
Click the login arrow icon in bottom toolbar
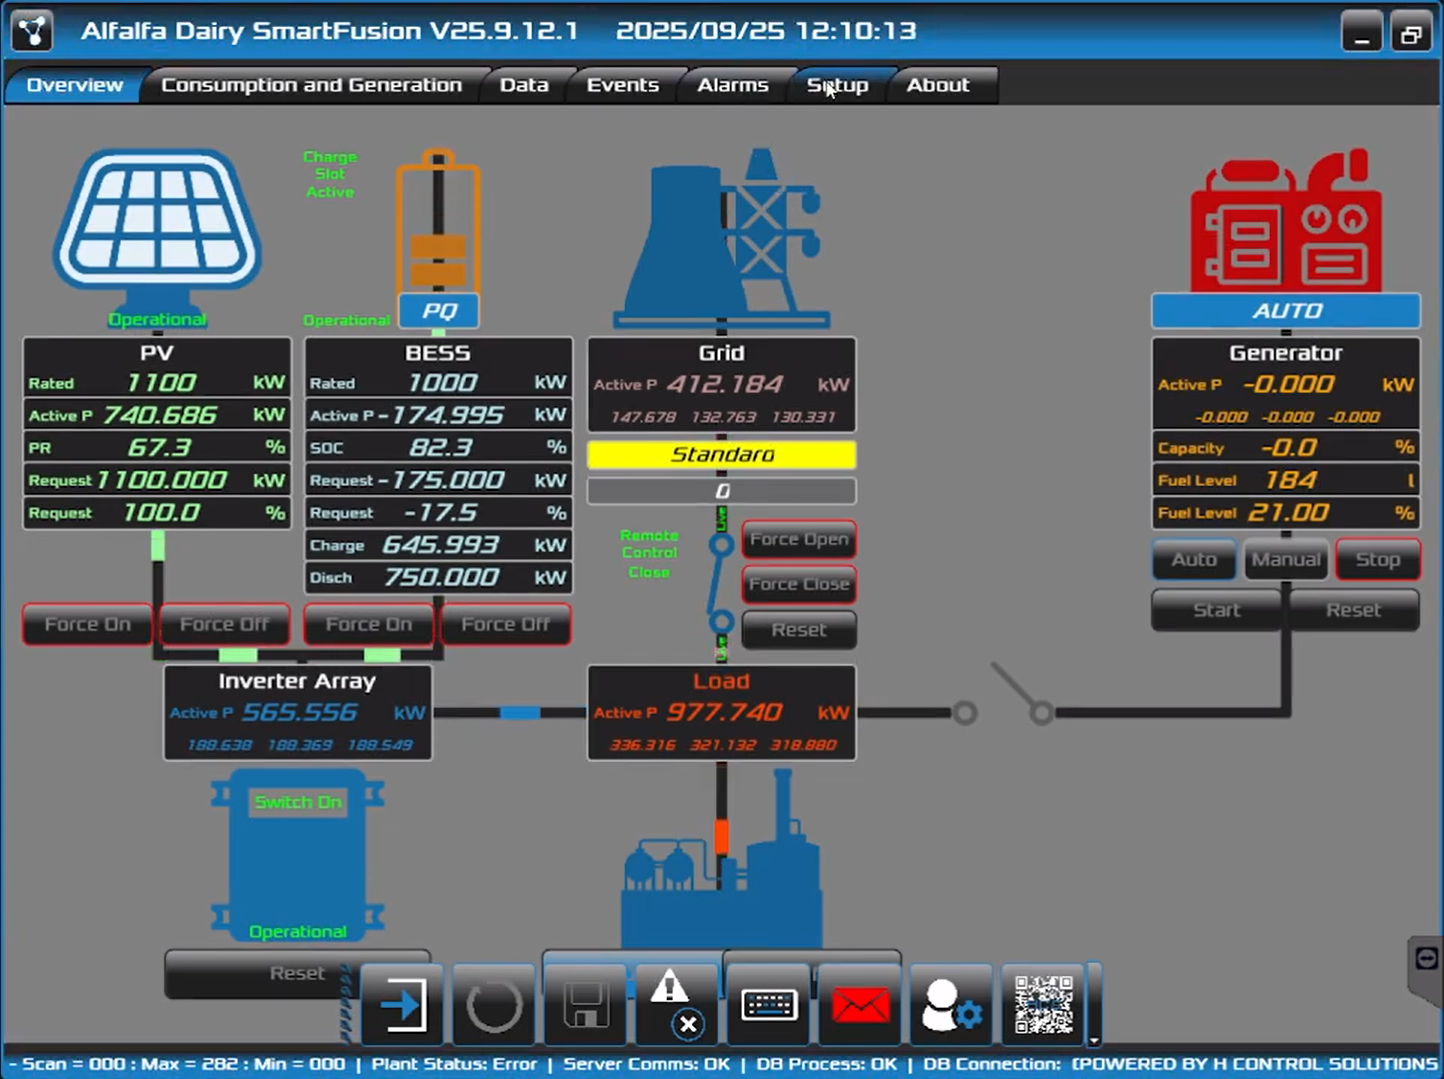pyautogui.click(x=402, y=1005)
